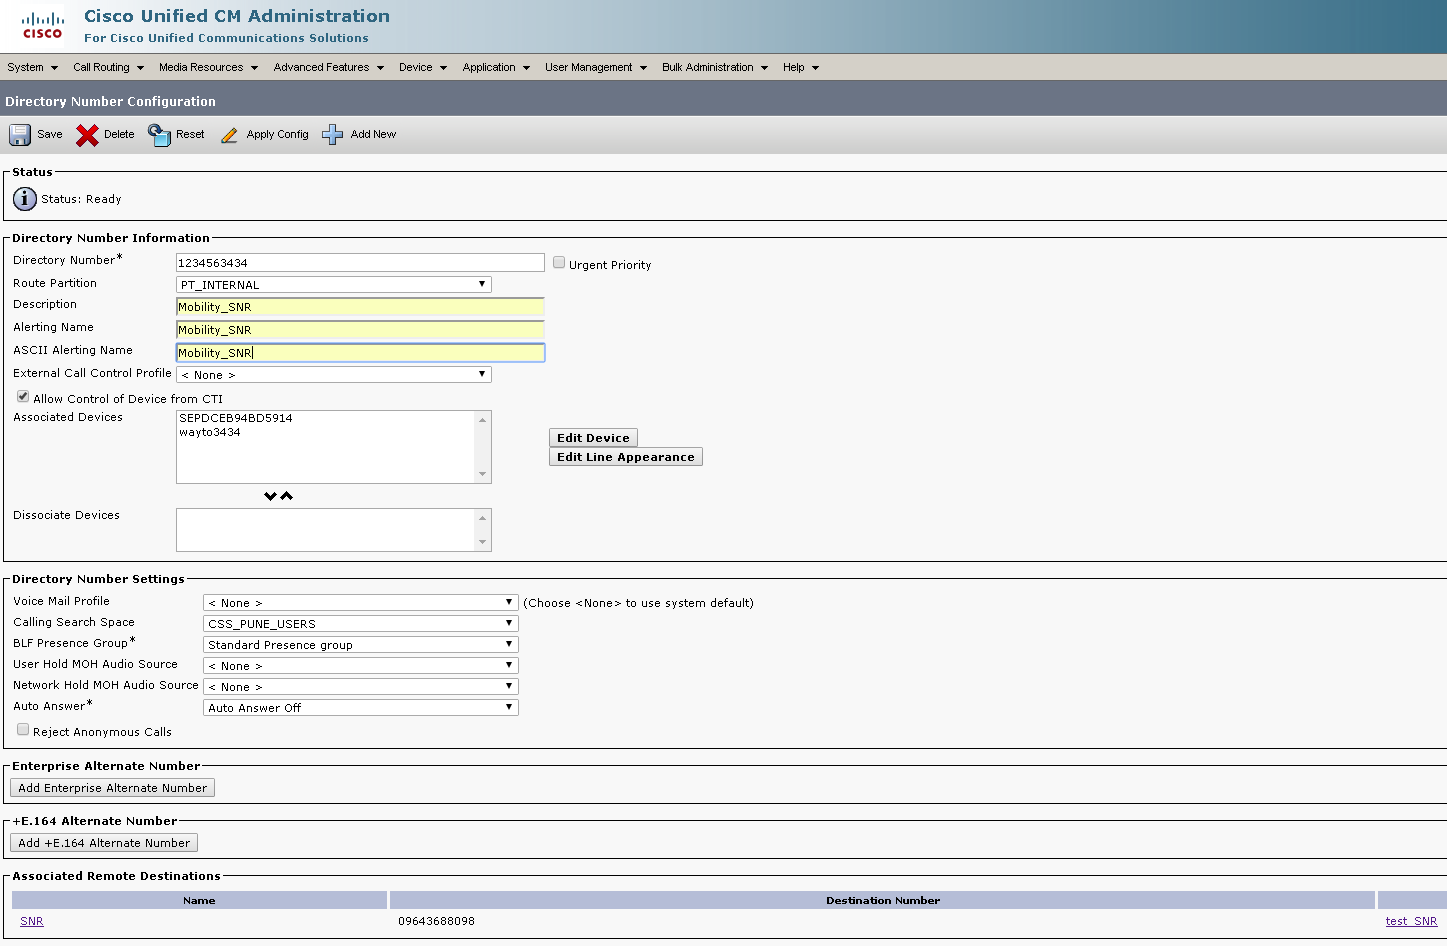Click the ASCII Alerting Name field

click(360, 353)
